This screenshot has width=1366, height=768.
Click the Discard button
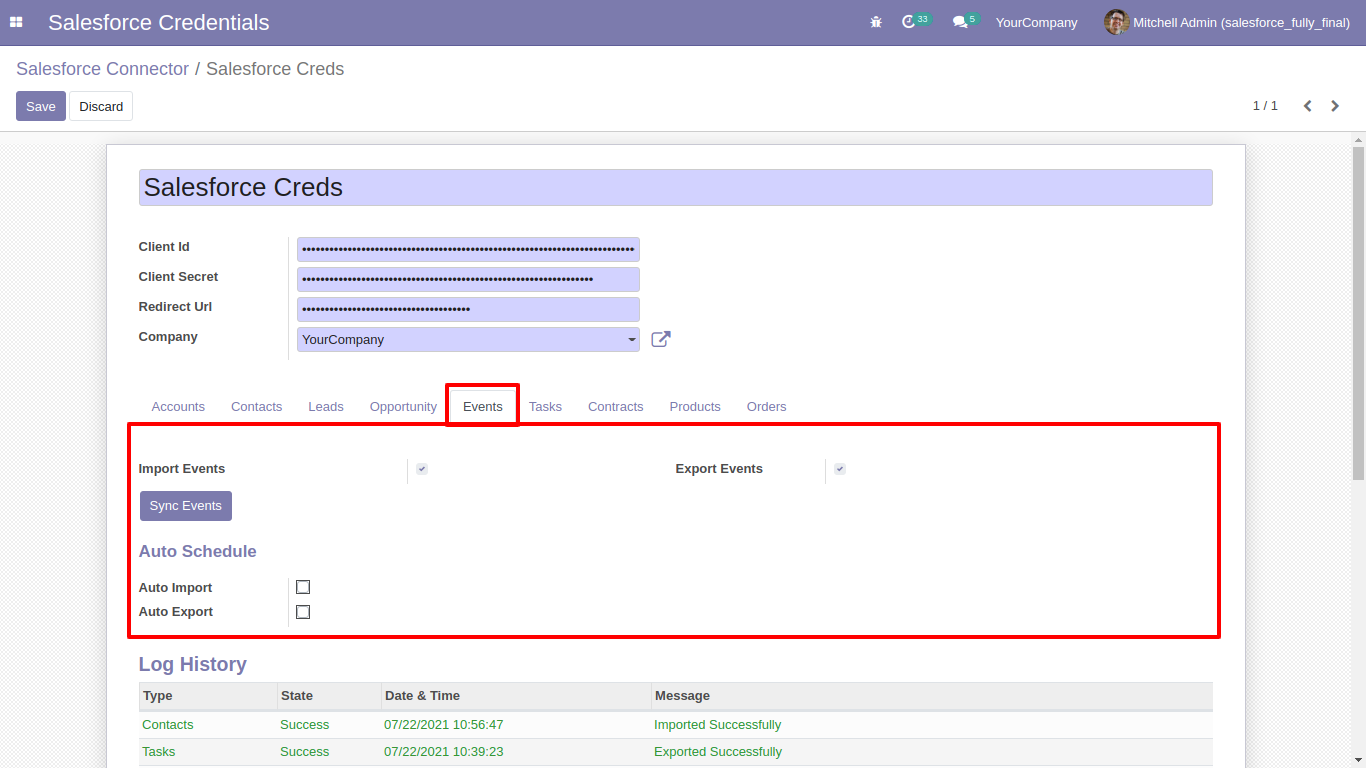tap(101, 106)
